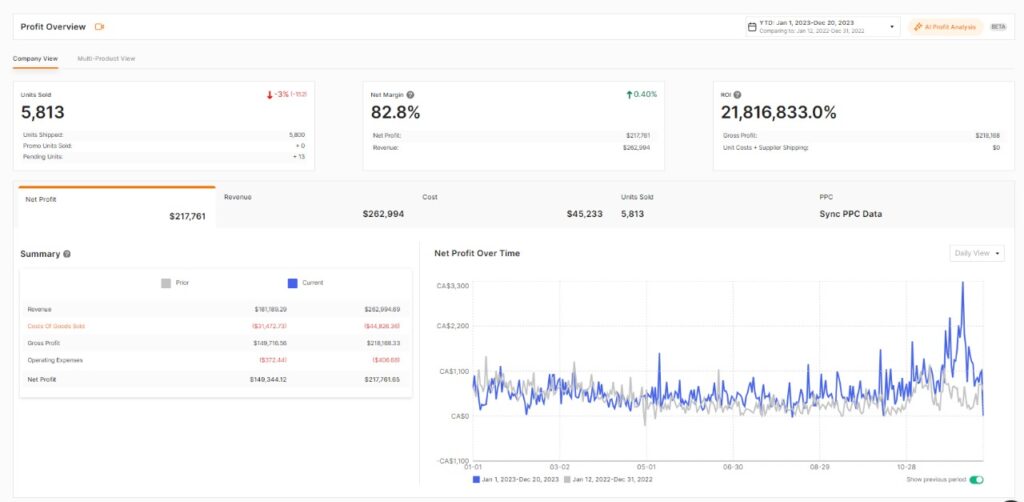This screenshot has width=1024, height=502.
Task: Click the $45,233 Cost value
Action: [x=584, y=213]
